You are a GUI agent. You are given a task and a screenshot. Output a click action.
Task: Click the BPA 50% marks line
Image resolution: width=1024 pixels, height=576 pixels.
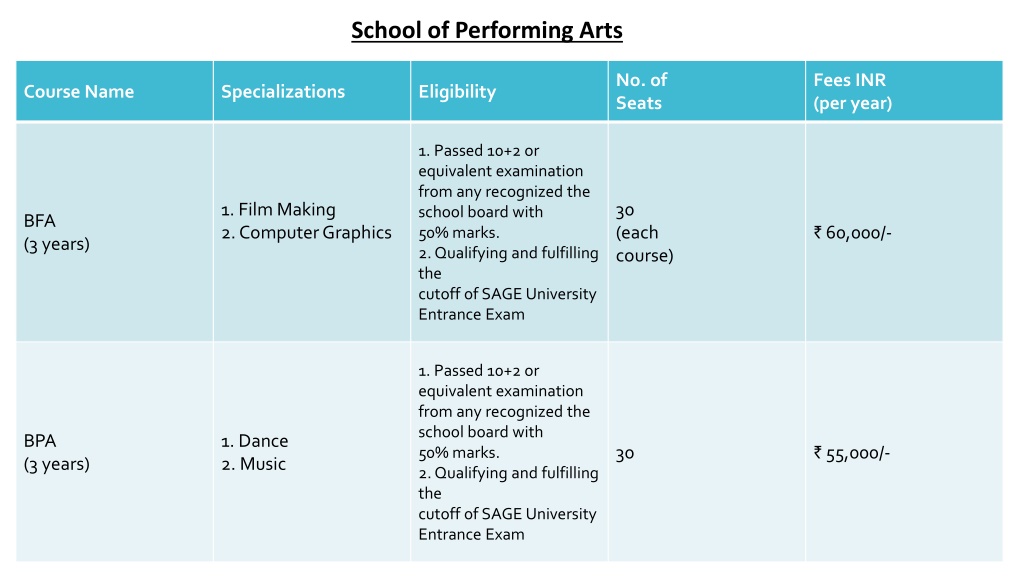[x=458, y=453]
